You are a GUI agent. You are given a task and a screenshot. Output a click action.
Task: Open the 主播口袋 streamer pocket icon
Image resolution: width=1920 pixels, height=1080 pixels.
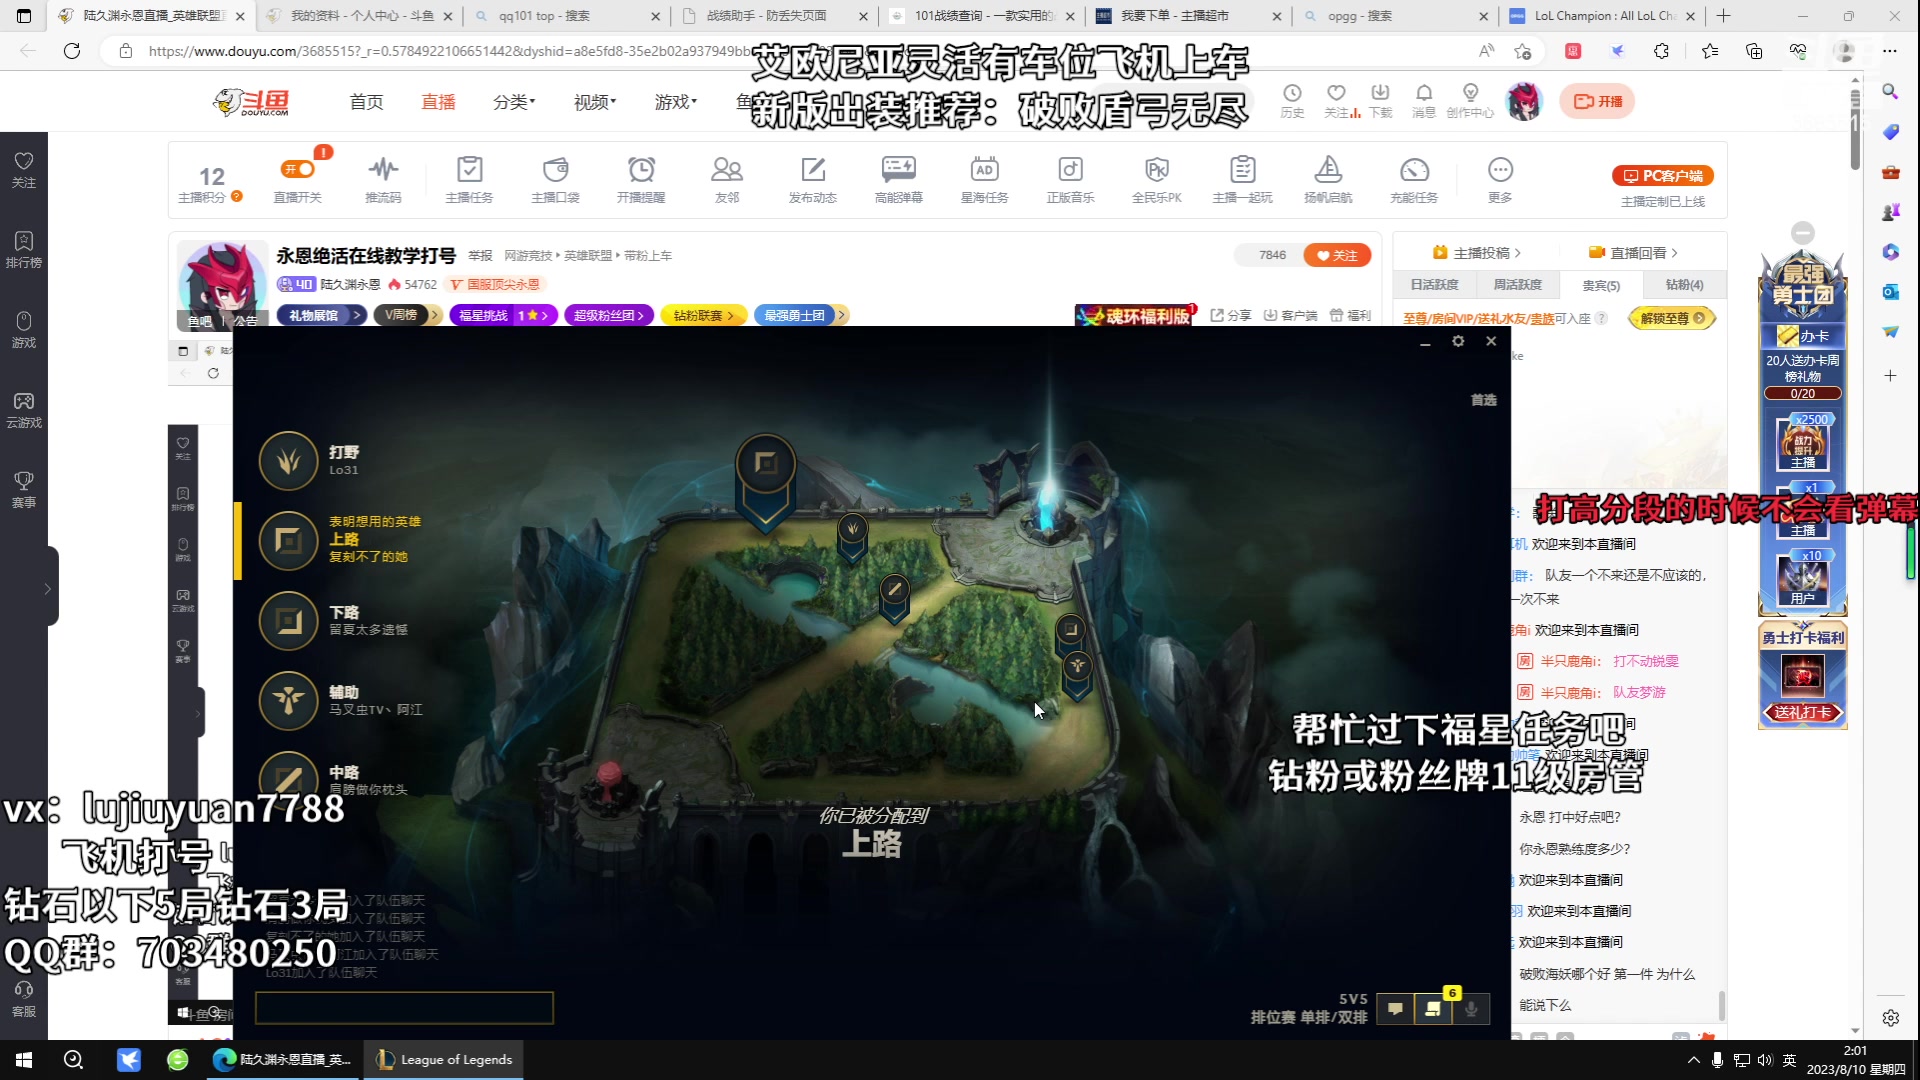(555, 180)
